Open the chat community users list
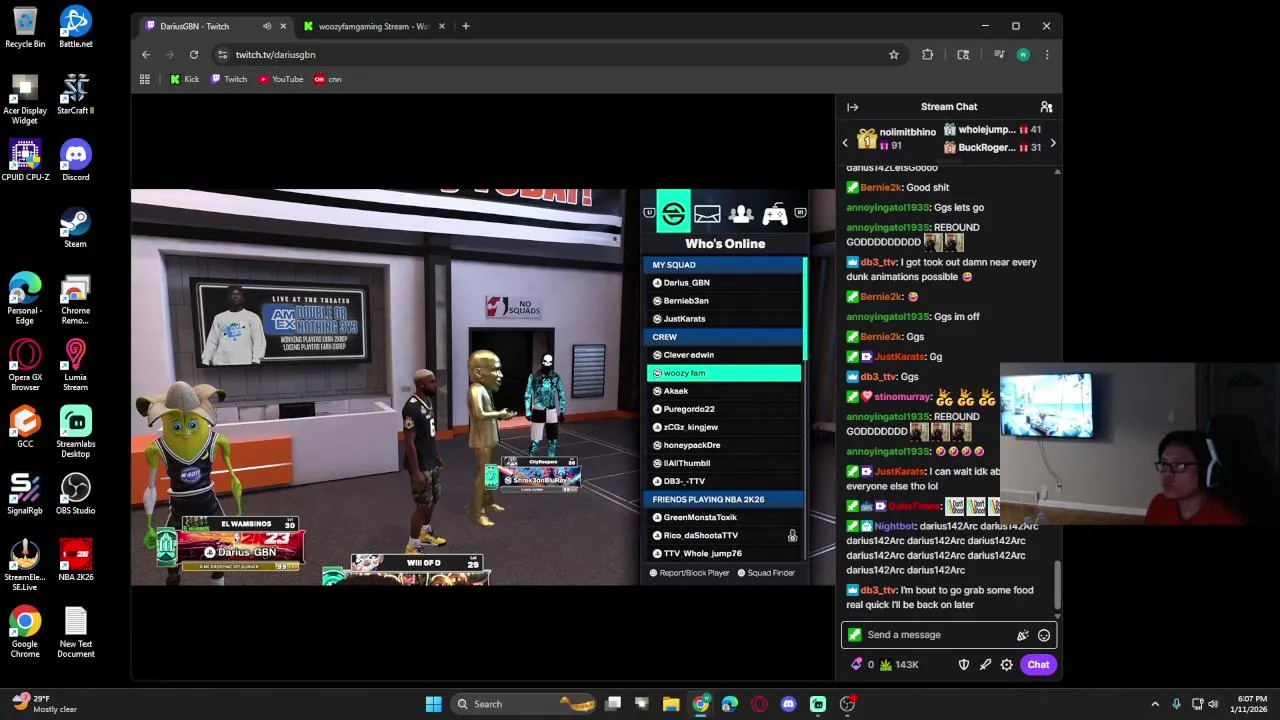The height and width of the screenshot is (720, 1280). point(1046,107)
